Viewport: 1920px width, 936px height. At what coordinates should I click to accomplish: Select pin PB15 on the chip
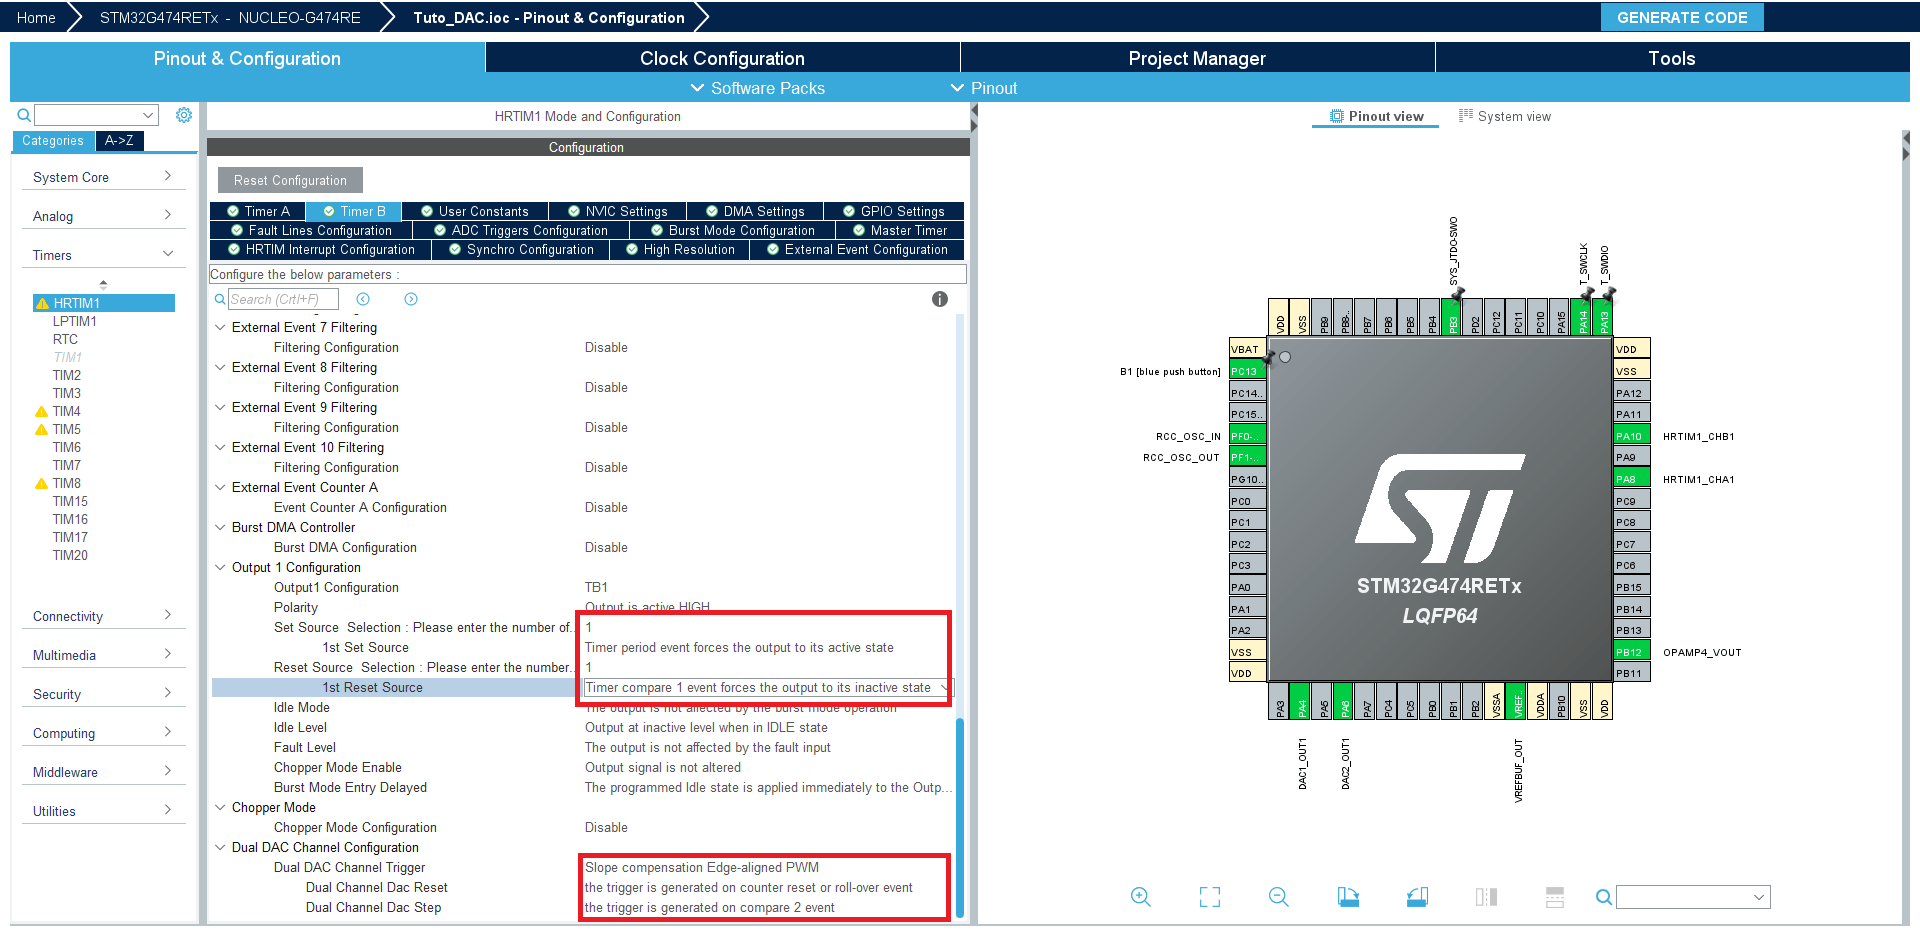1632,587
